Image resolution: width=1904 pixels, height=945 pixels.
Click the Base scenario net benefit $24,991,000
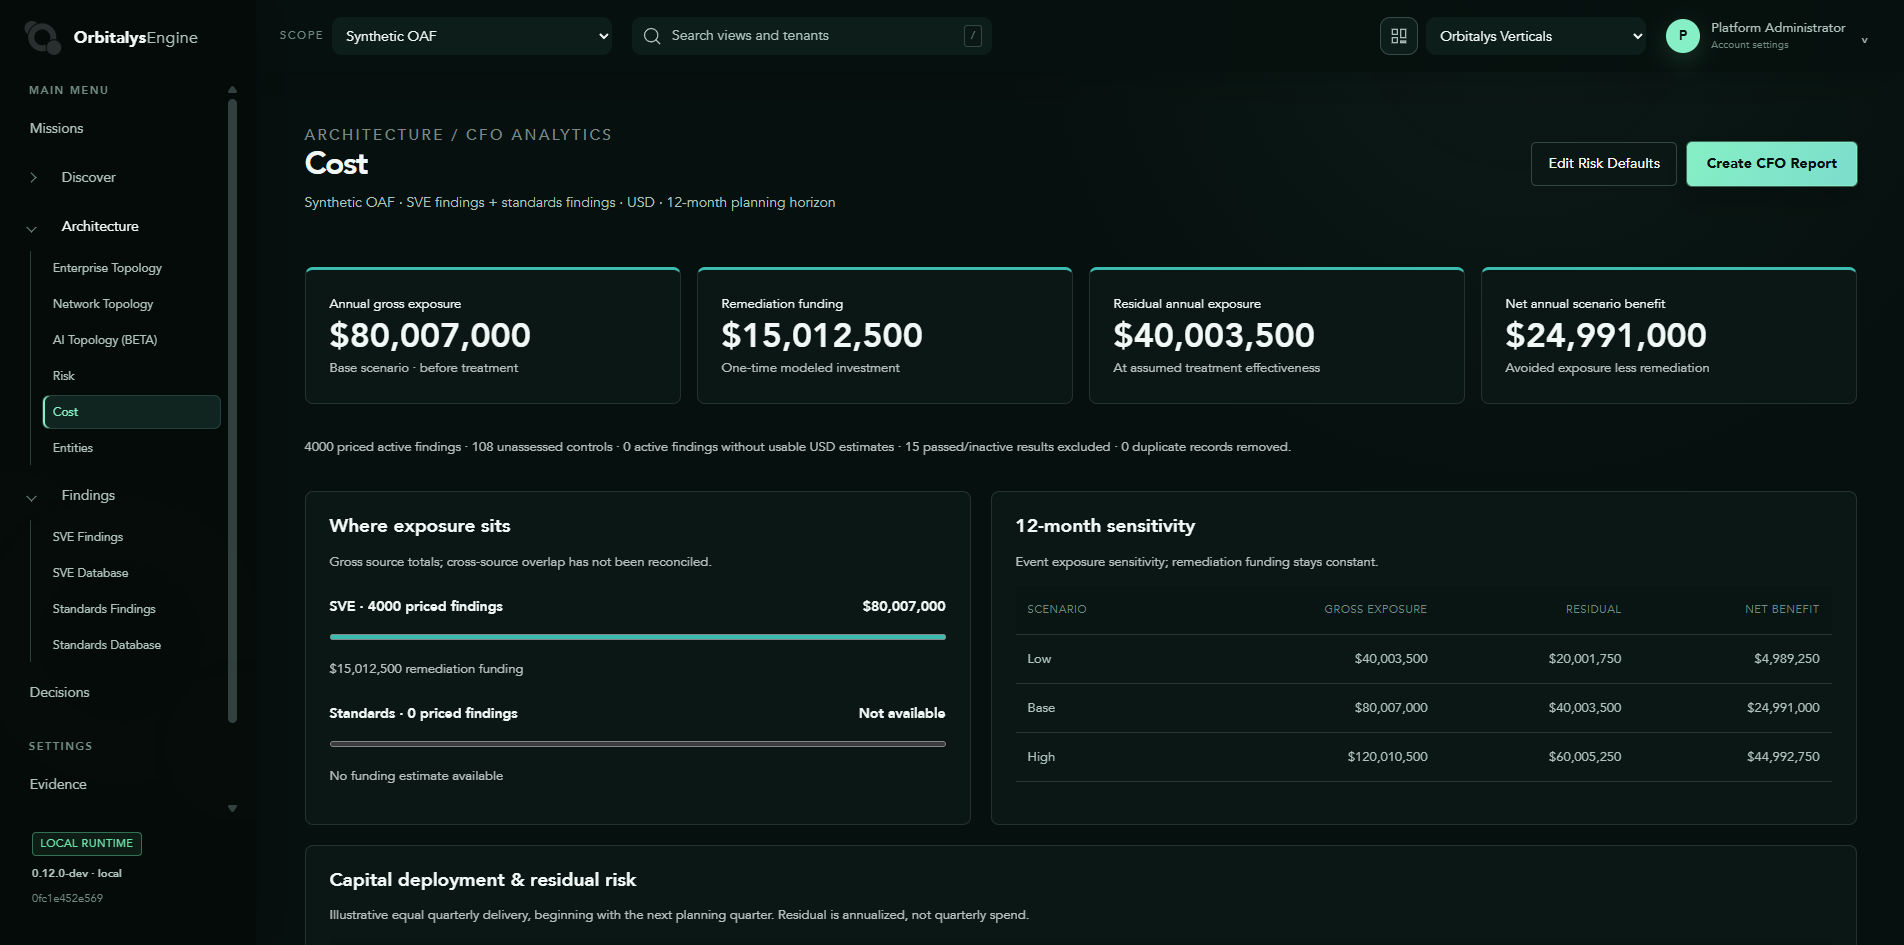(1783, 708)
